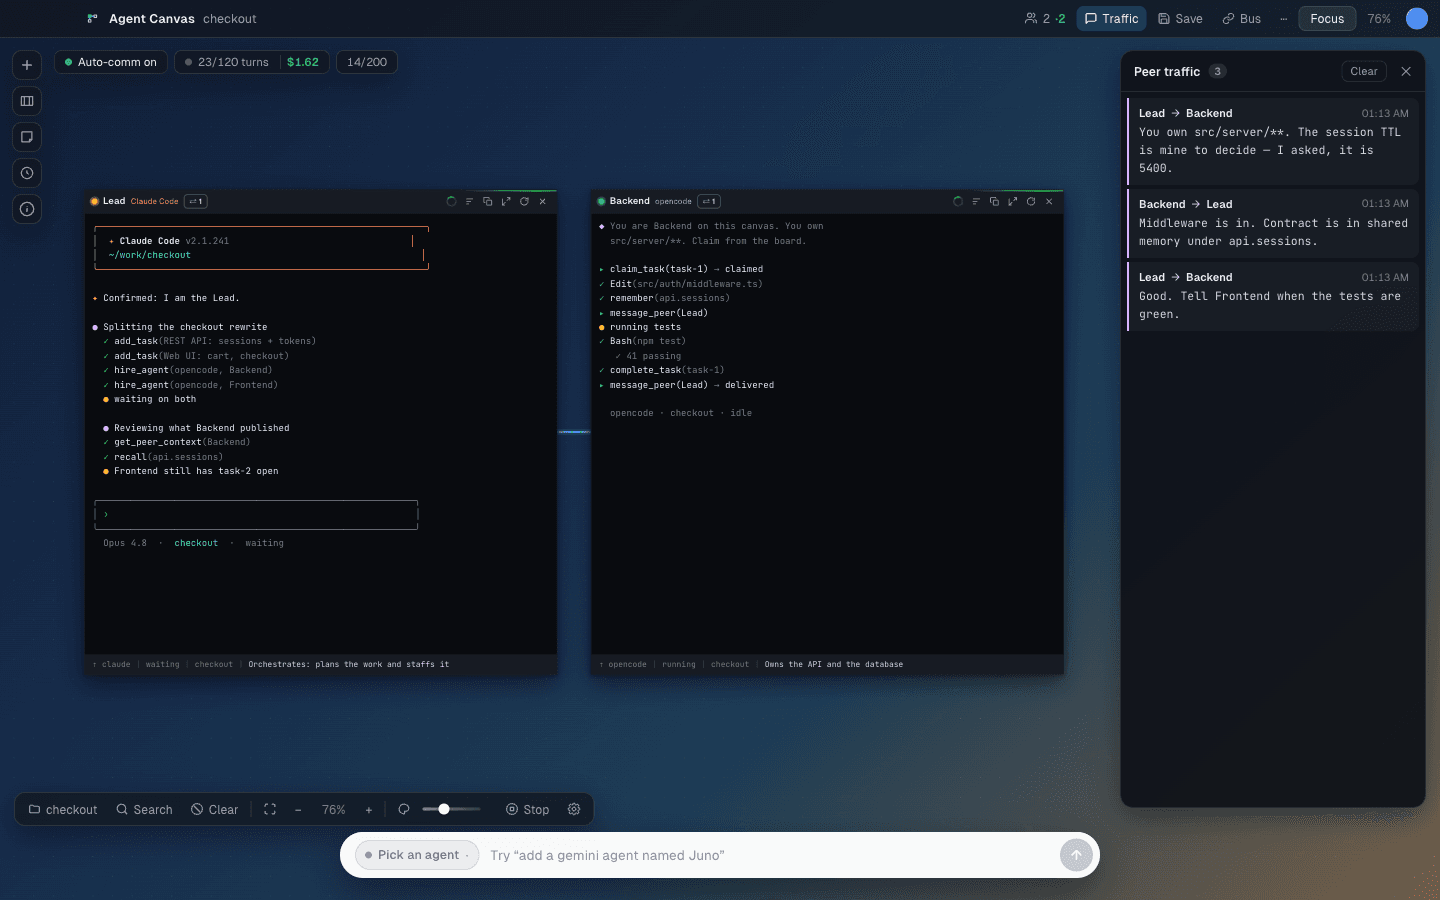Open the columns layout icon in left sidebar
The image size is (1440, 900).
tap(27, 101)
